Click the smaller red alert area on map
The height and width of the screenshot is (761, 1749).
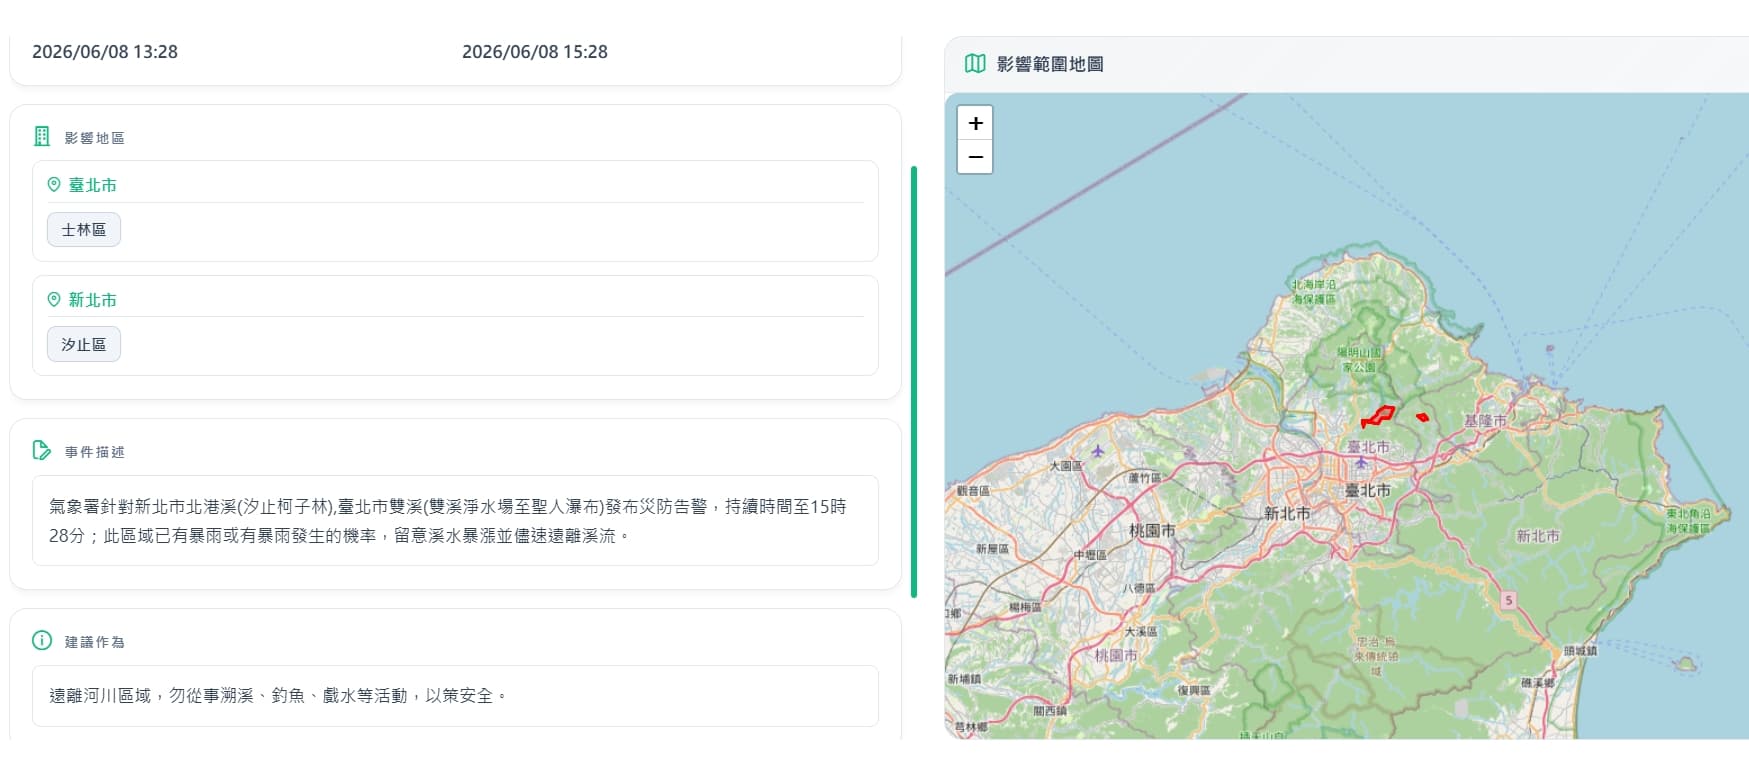pos(1422,417)
